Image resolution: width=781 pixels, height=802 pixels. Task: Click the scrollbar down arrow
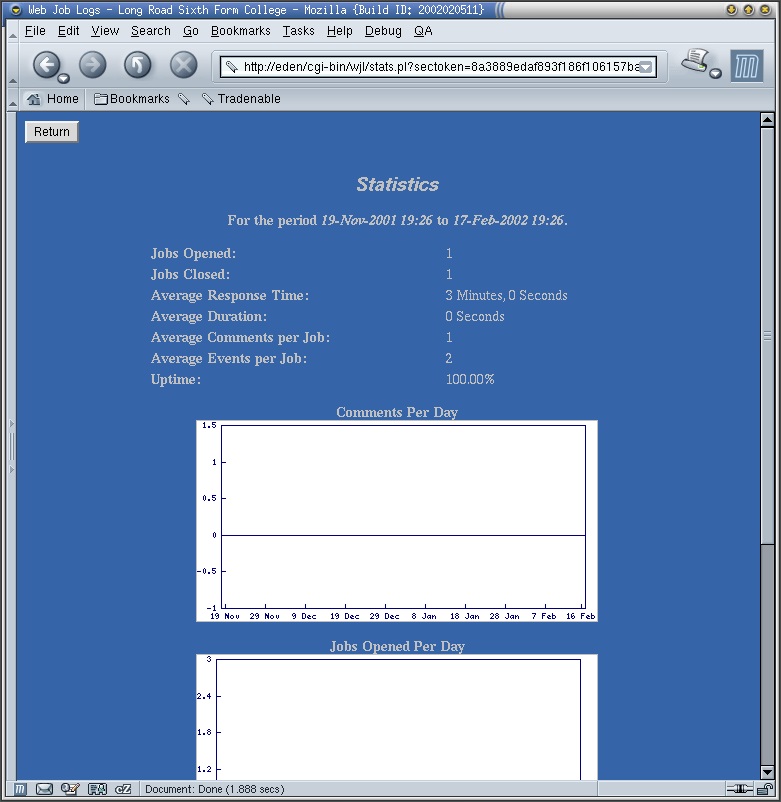tap(767, 772)
